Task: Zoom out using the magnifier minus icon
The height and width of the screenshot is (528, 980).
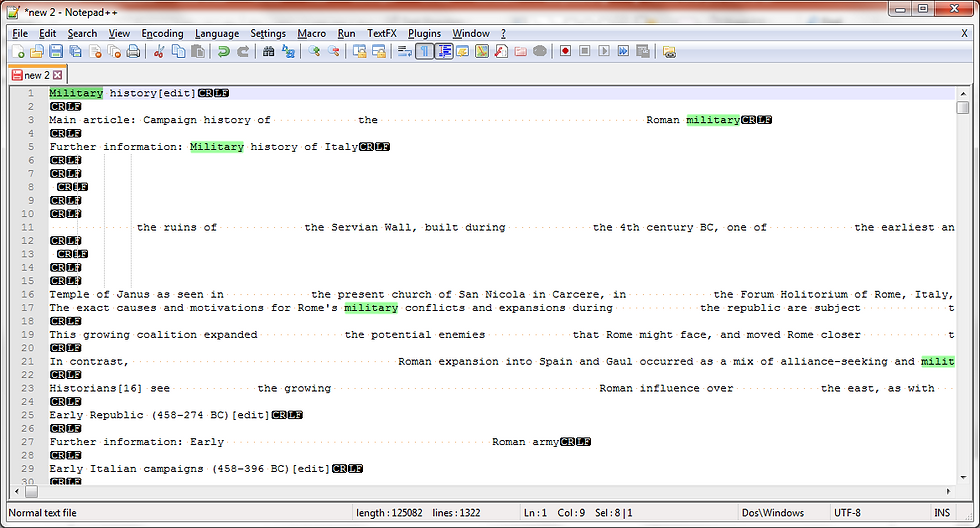Action: (x=334, y=52)
